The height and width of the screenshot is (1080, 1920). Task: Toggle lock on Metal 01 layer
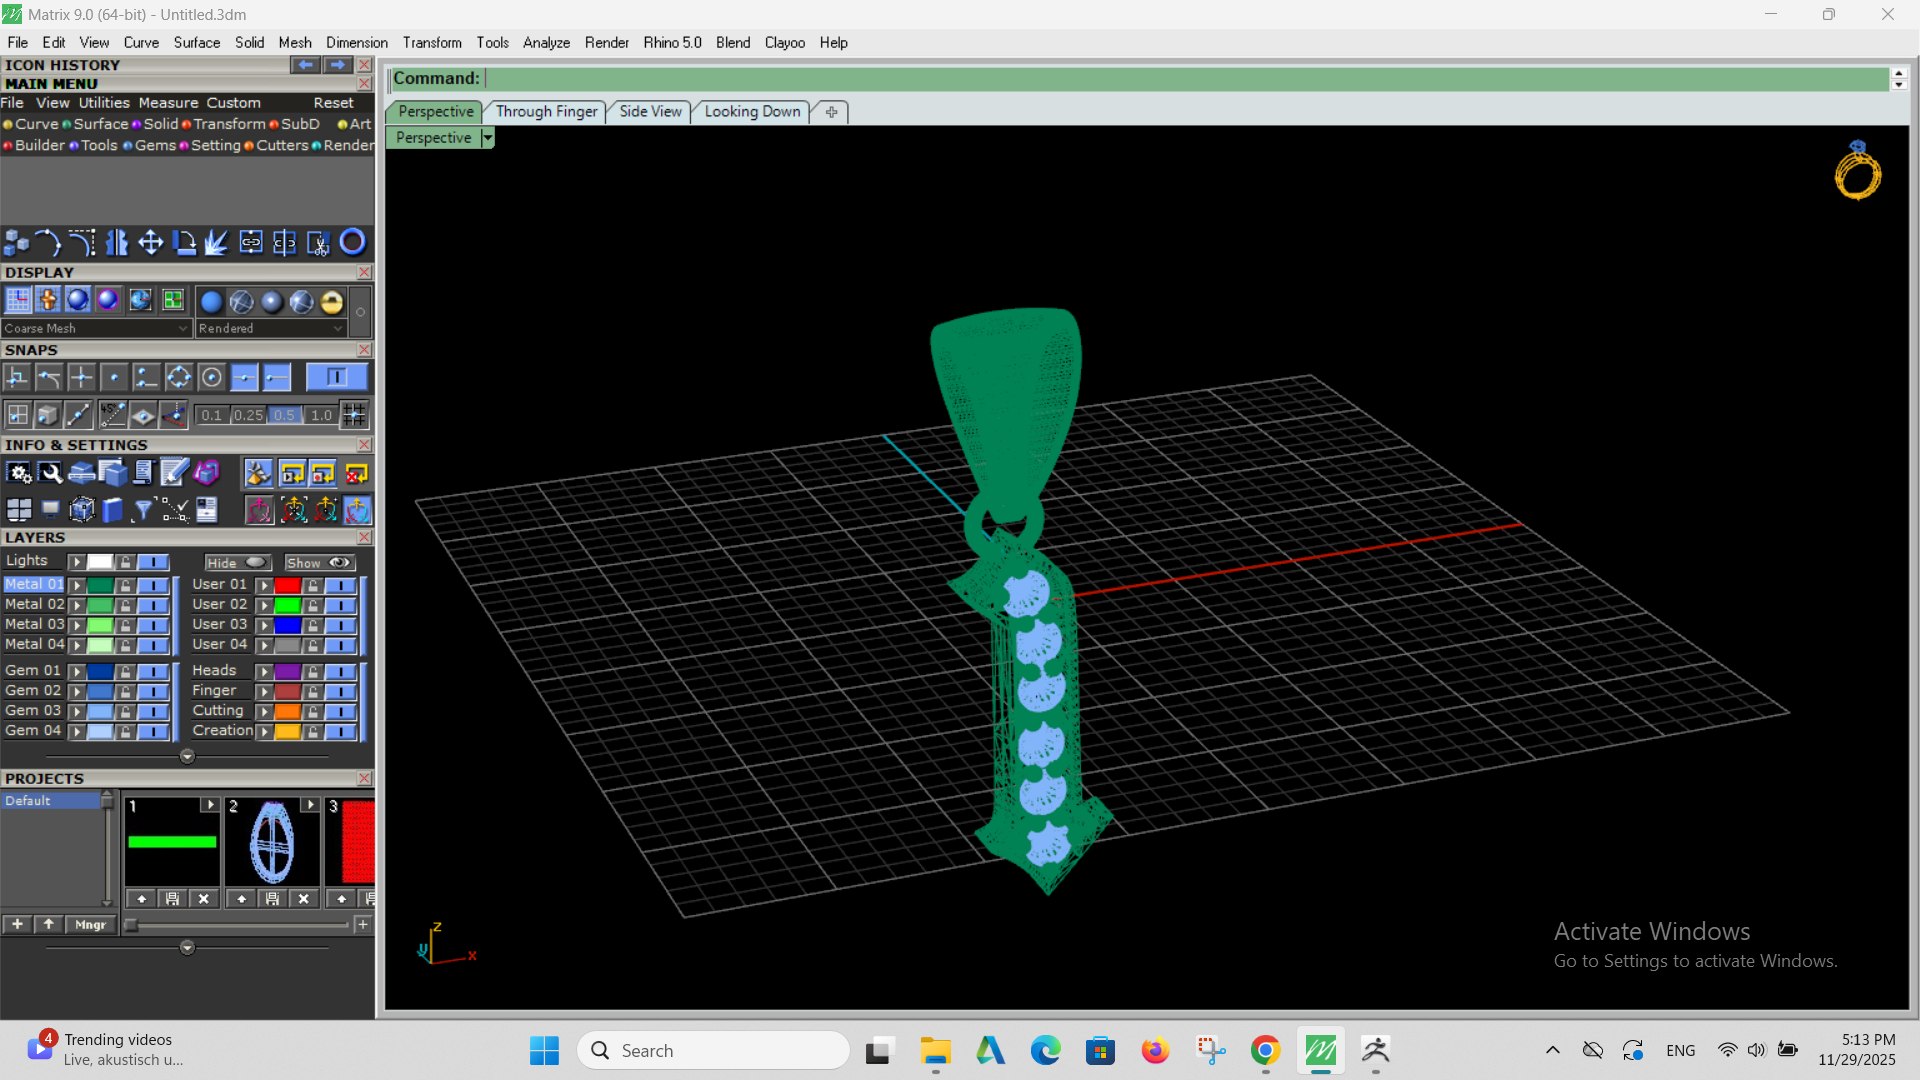coord(125,585)
